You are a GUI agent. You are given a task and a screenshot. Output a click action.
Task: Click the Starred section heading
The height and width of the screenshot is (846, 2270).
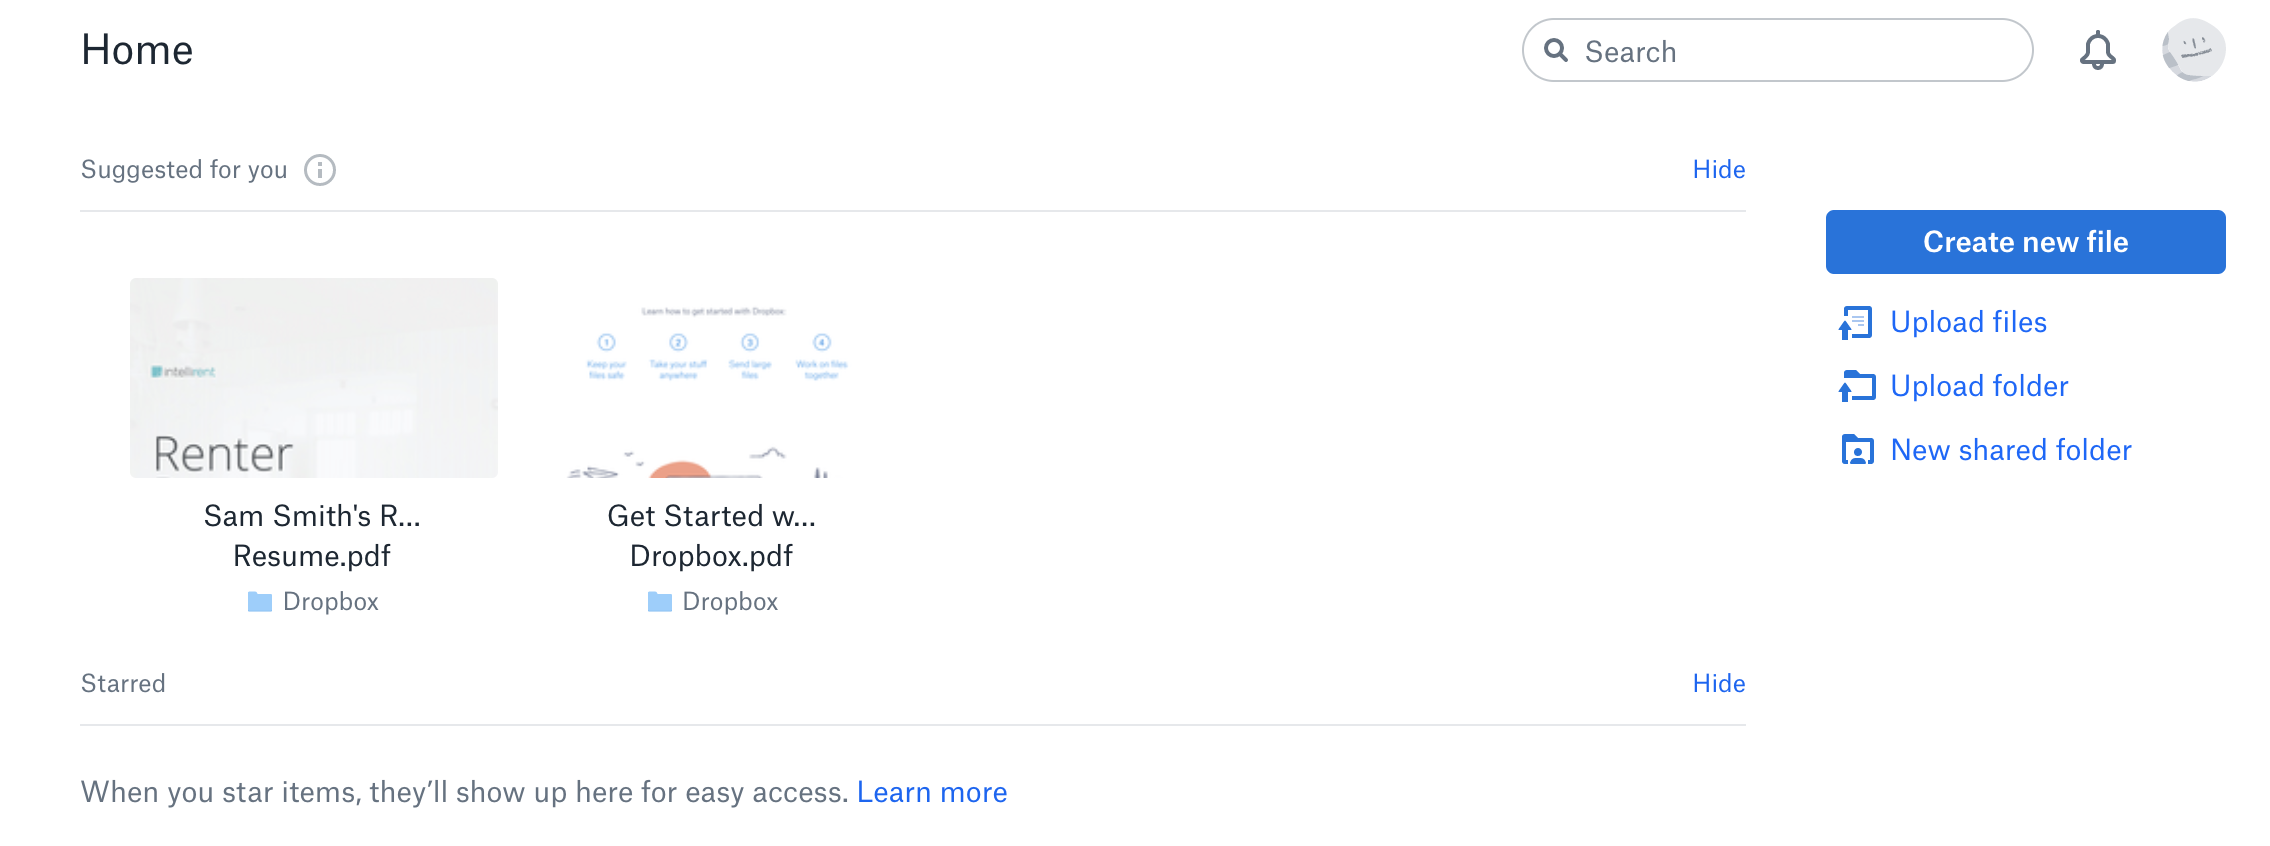123,684
